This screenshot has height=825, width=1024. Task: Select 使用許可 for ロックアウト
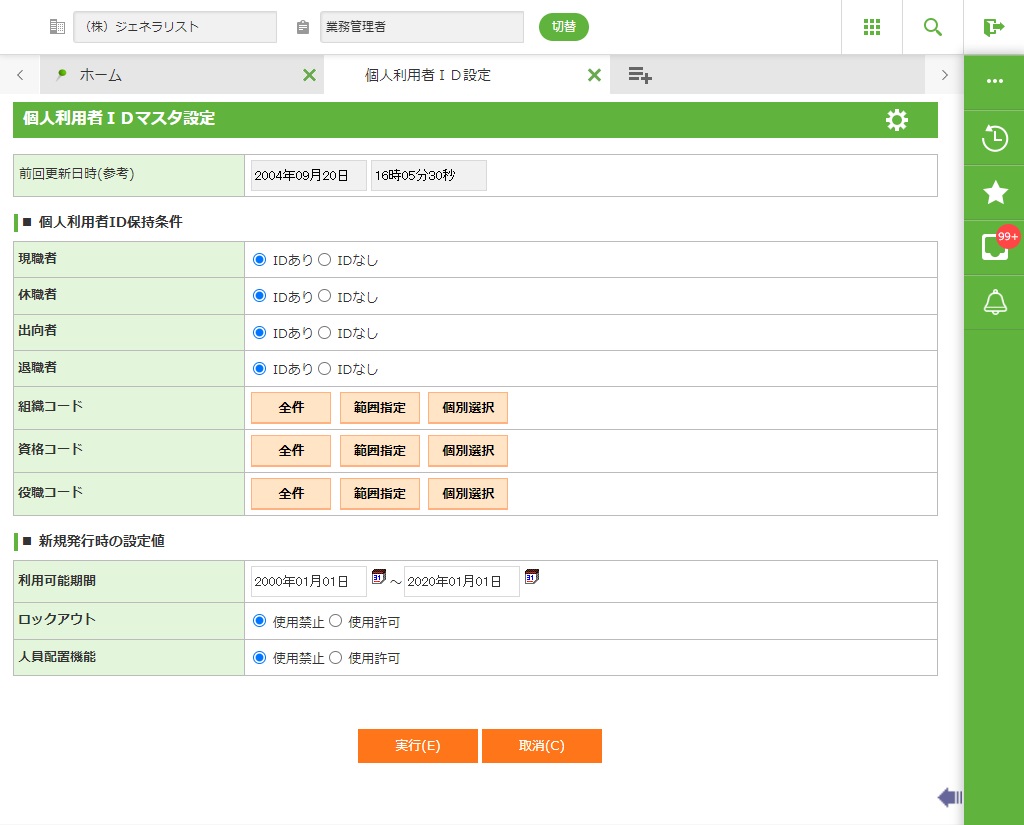pyautogui.click(x=336, y=622)
